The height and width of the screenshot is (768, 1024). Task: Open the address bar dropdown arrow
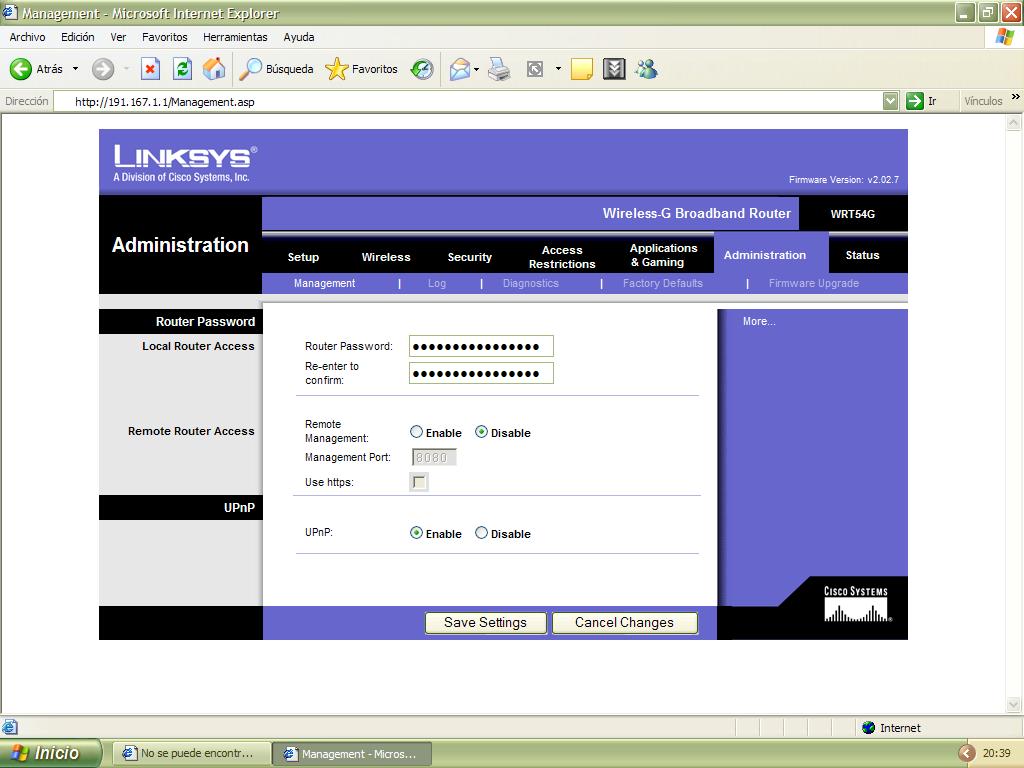(890, 101)
